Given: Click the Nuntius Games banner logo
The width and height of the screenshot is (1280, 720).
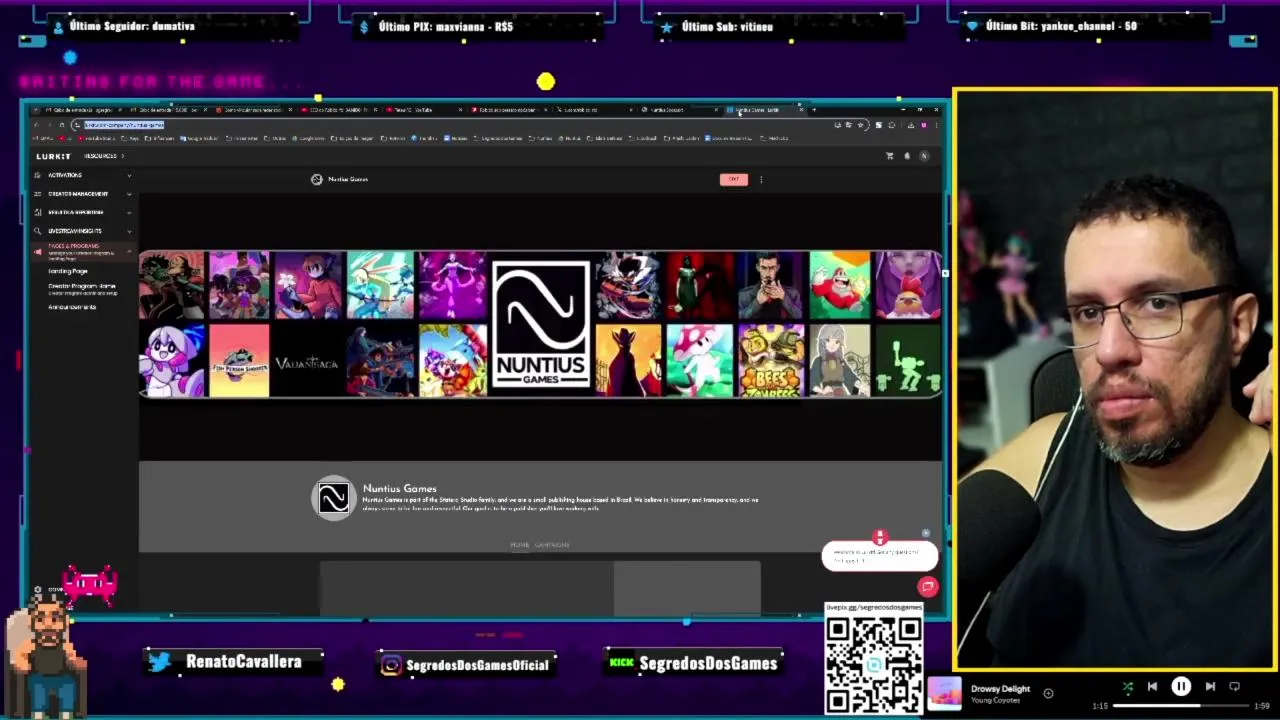Looking at the screenshot, I should coord(540,324).
